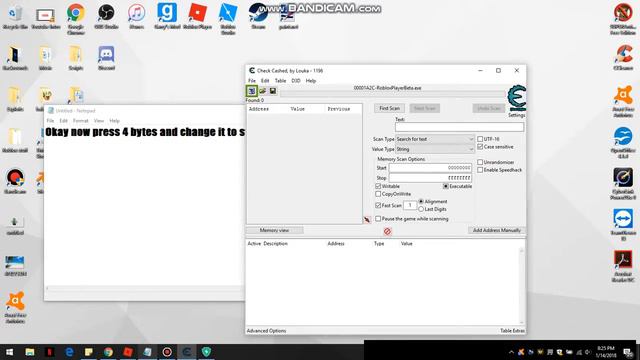
Task: Open the Value Type dropdown
Action: tap(435, 149)
